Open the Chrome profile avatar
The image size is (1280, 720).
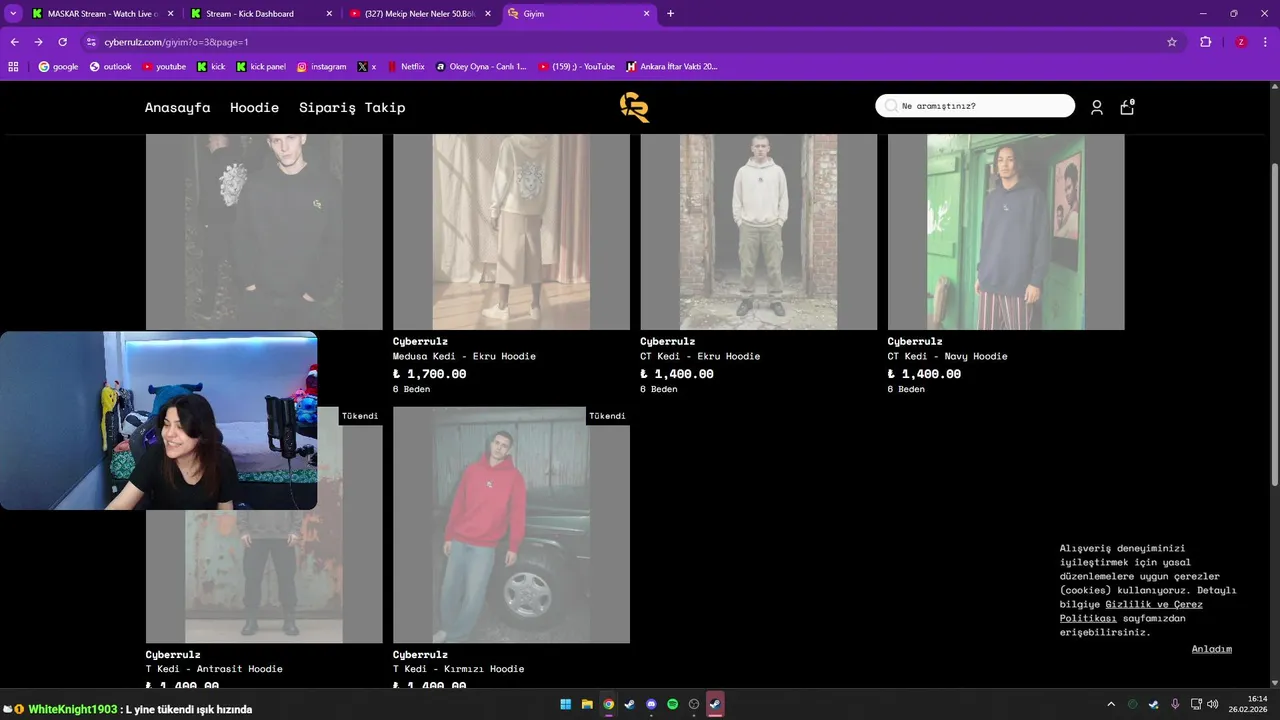1241,42
